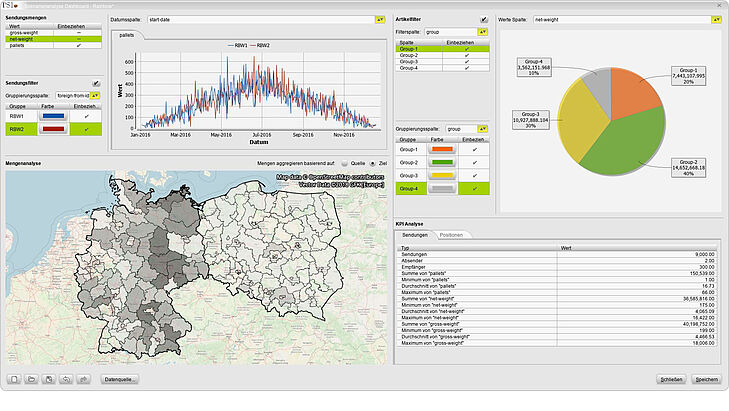Toggle Einbeziehen checkmark for pallets row
Screen dimensions: 729x411
pyautogui.click(x=78, y=45)
